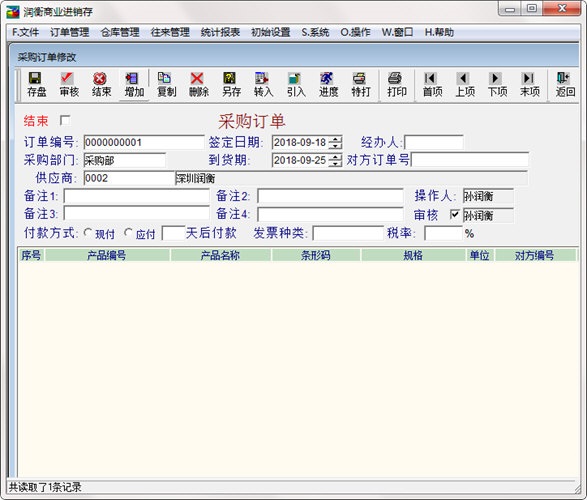This screenshot has height=500, width=587.
Task: Open the F.文件 menu
Action: [x=25, y=32]
